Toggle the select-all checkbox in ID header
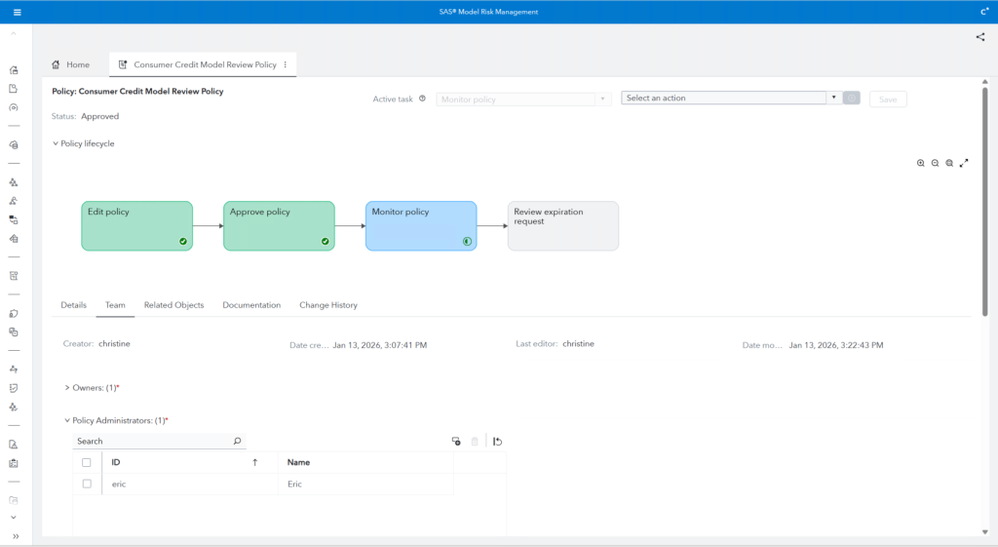The height and width of the screenshot is (547, 998). (x=87, y=462)
